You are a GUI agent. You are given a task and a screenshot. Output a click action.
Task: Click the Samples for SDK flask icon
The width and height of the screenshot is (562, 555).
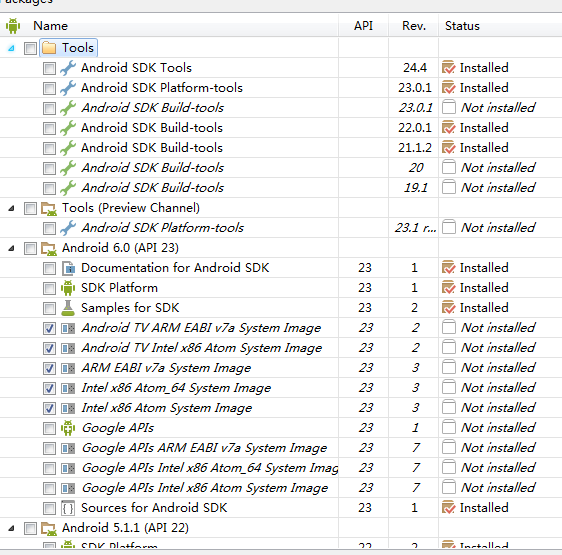pyautogui.click(x=68, y=308)
